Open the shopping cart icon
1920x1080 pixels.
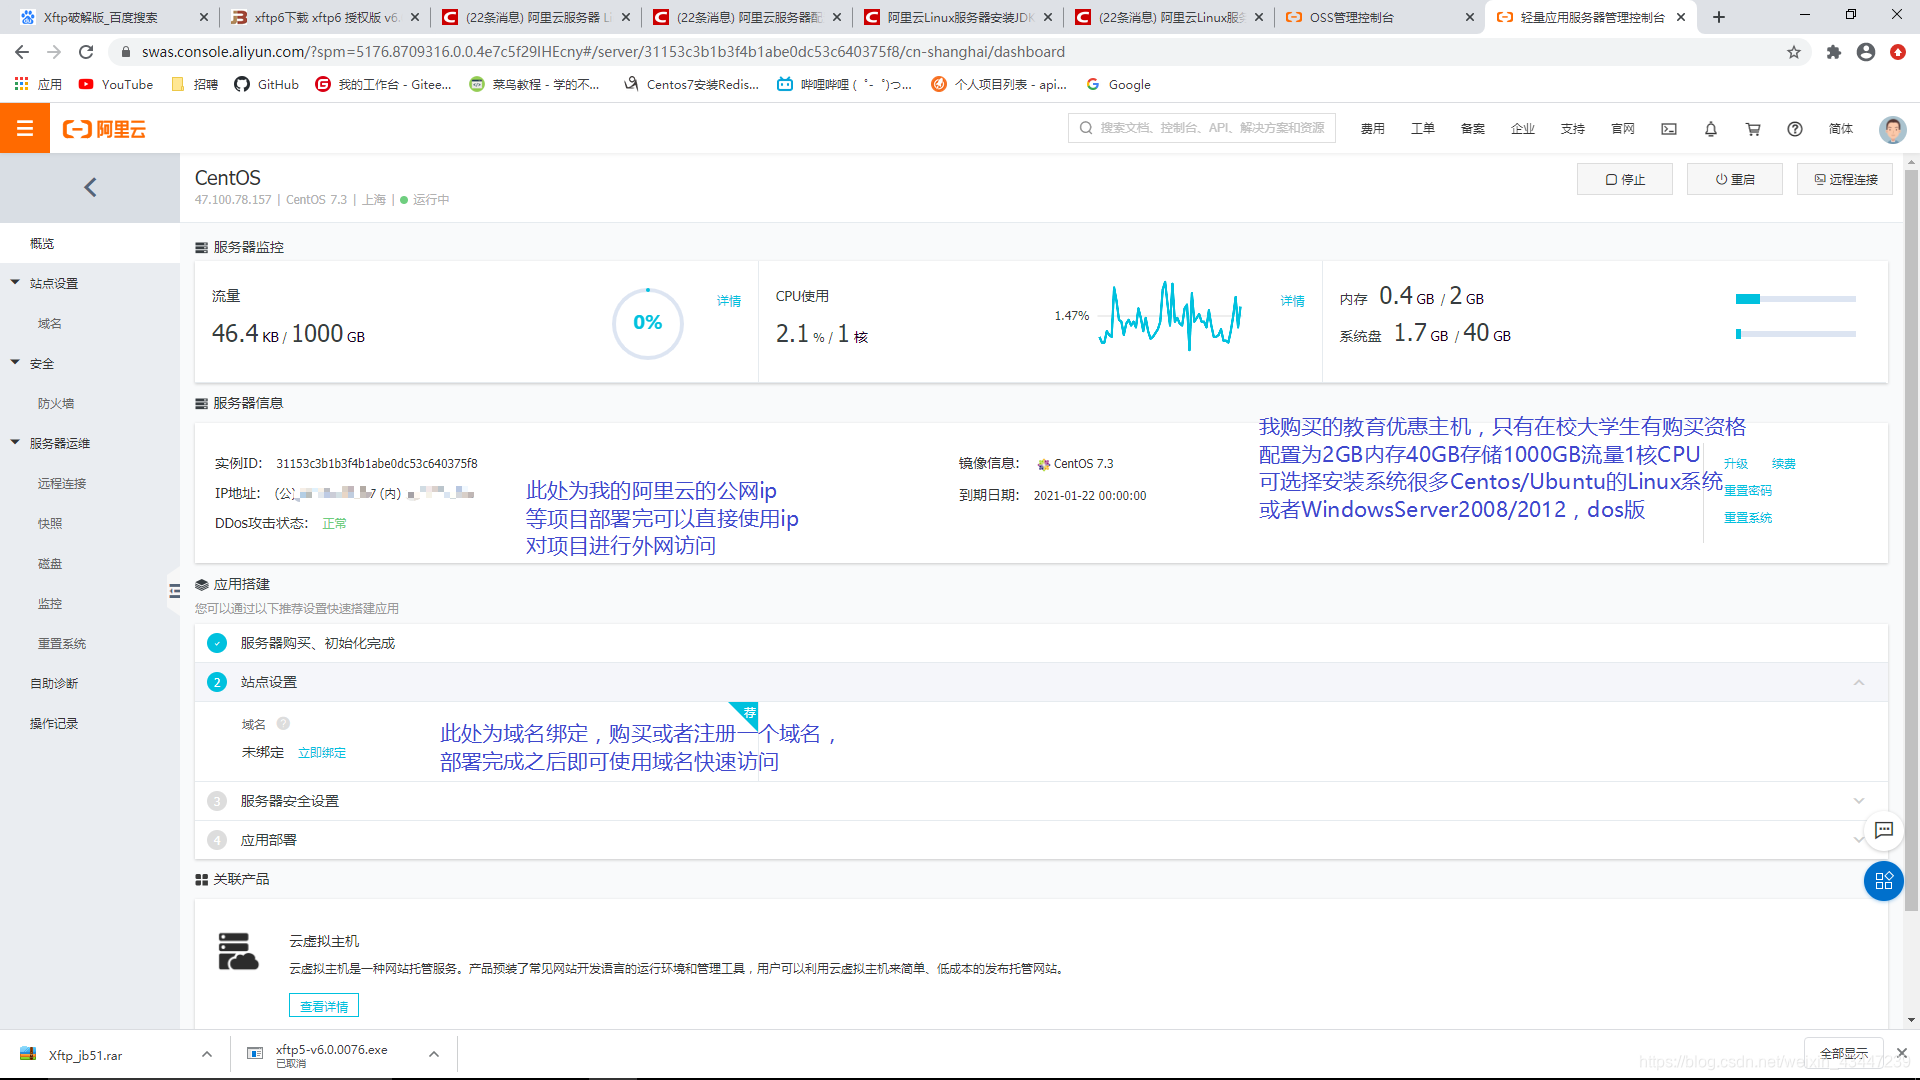click(1753, 129)
